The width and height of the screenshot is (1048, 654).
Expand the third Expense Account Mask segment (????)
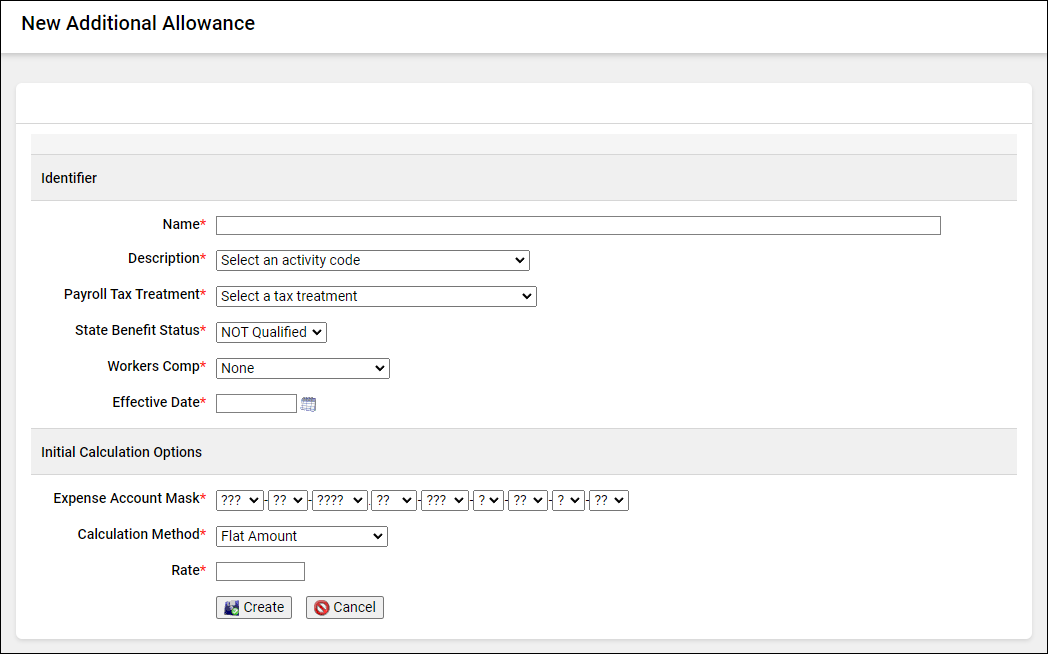[340, 500]
